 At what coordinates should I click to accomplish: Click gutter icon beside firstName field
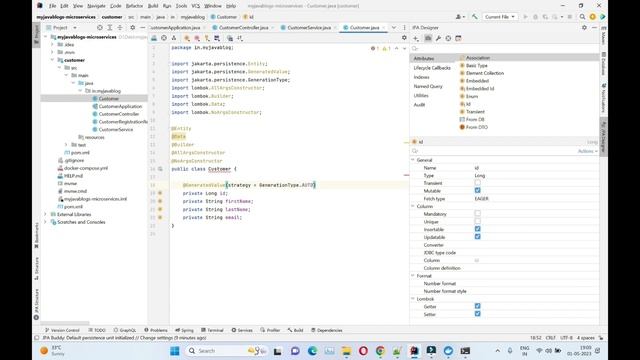160,201
